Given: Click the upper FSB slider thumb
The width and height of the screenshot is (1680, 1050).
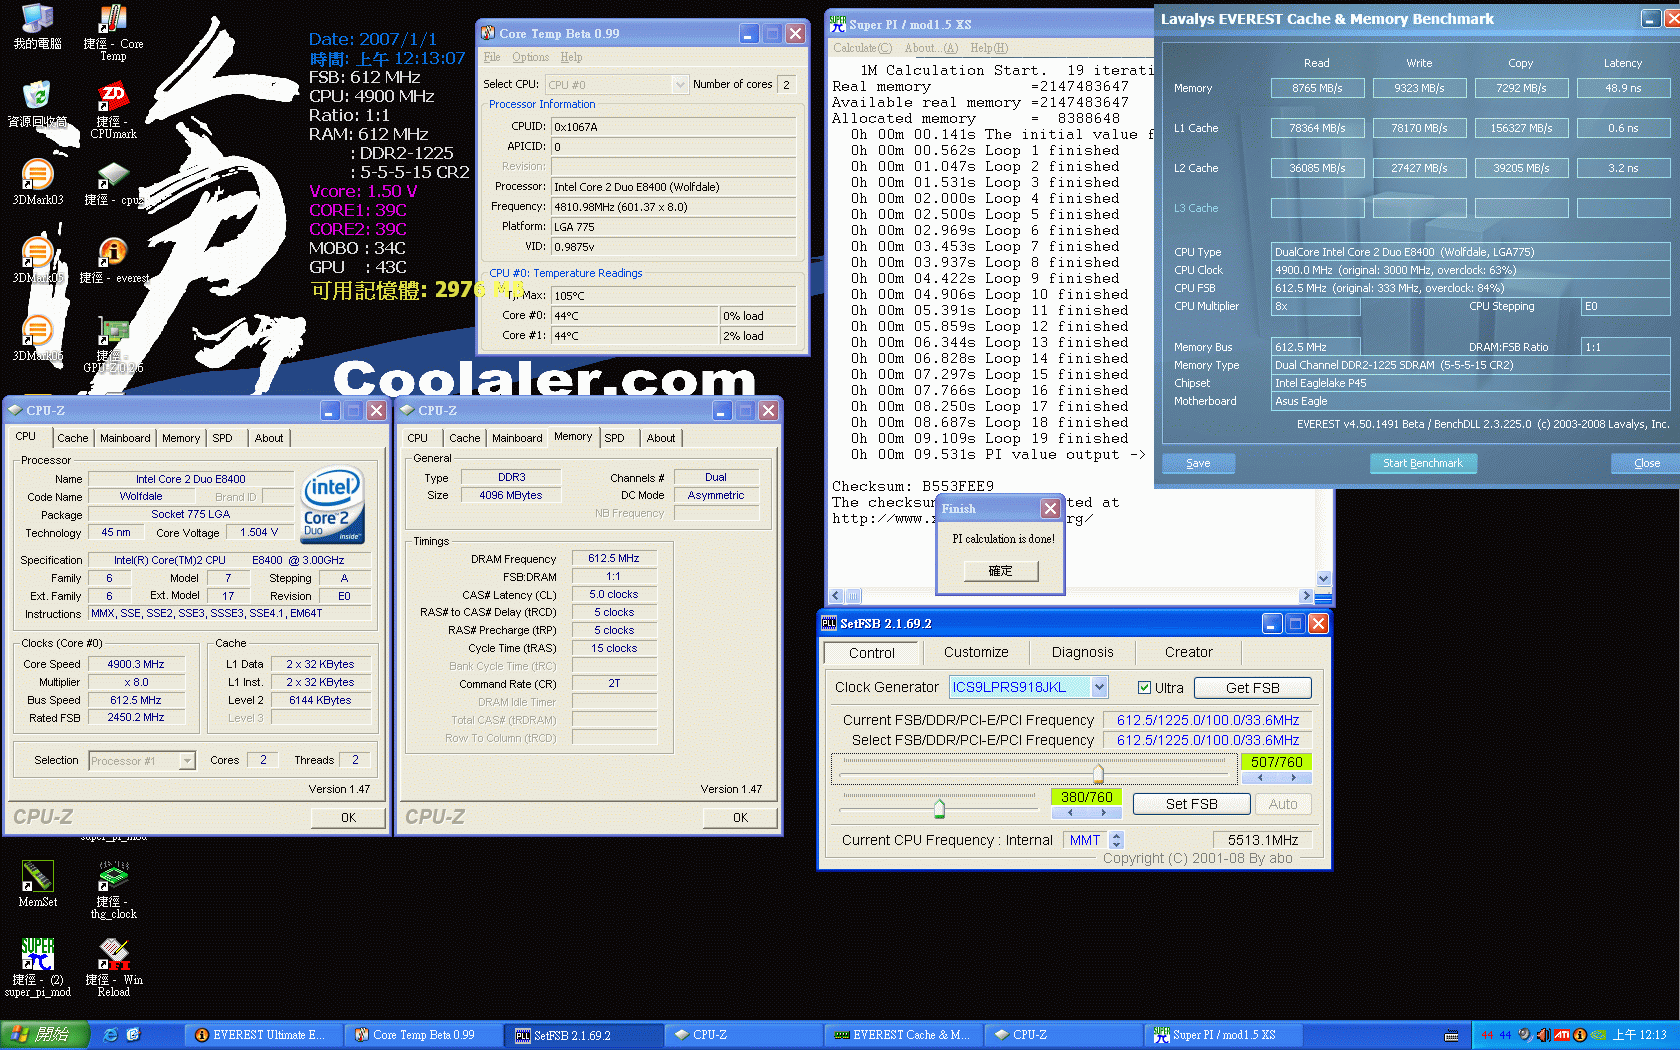Looking at the screenshot, I should pos(1098,773).
